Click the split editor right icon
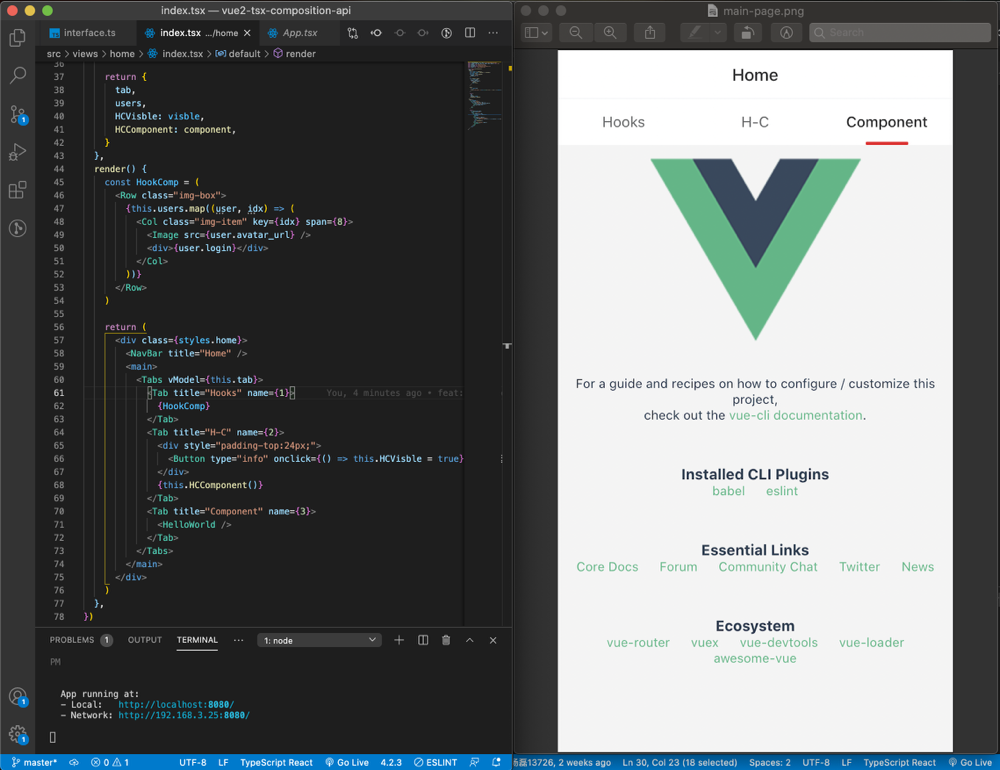 coord(470,33)
